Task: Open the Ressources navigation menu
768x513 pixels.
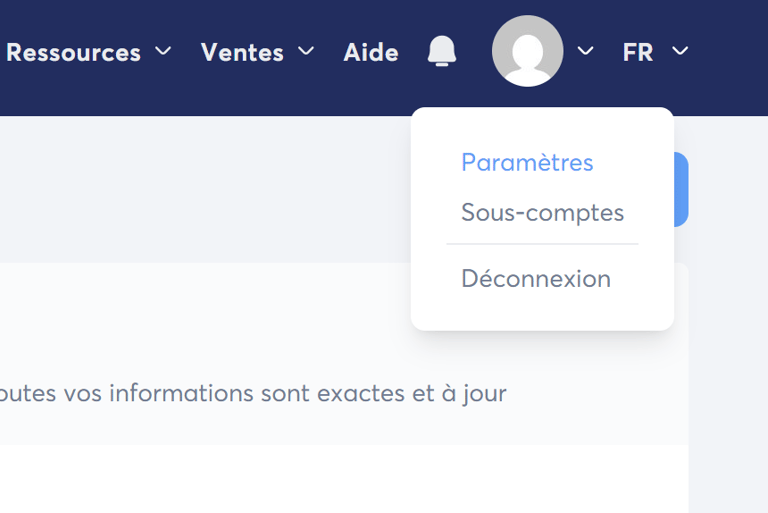Action: (74, 52)
